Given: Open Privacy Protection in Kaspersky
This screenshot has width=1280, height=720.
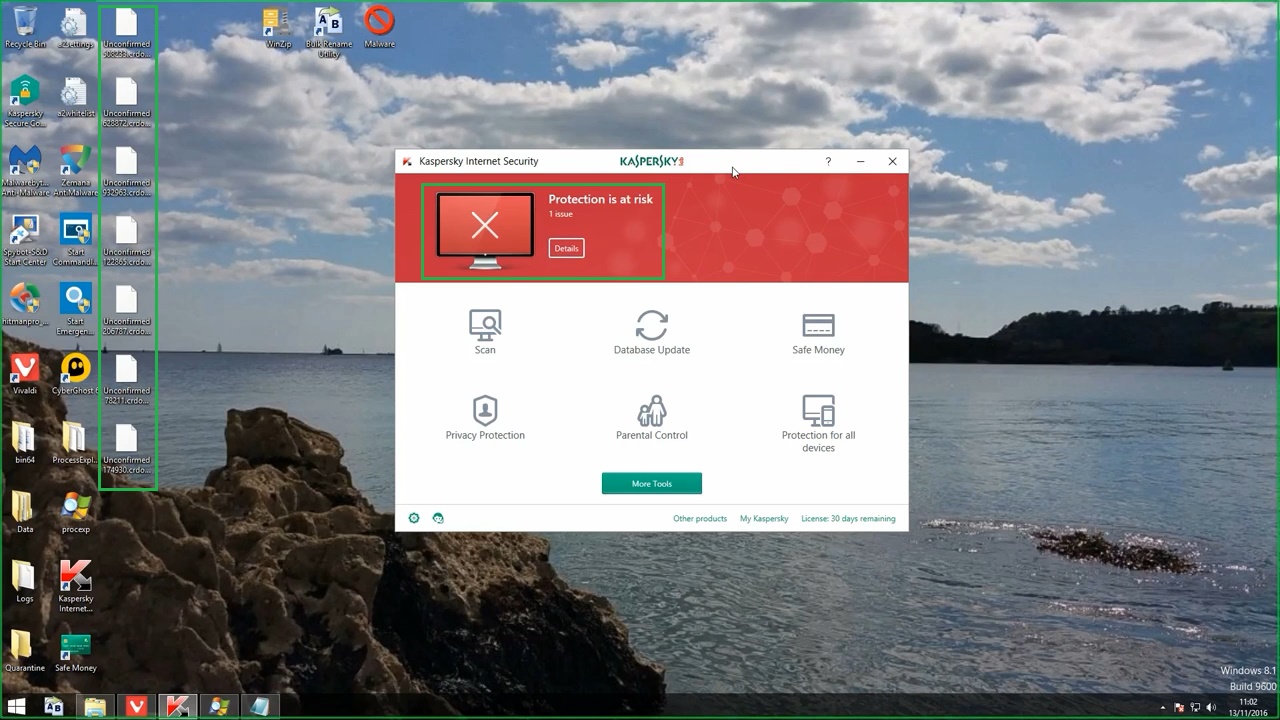Looking at the screenshot, I should tap(485, 418).
